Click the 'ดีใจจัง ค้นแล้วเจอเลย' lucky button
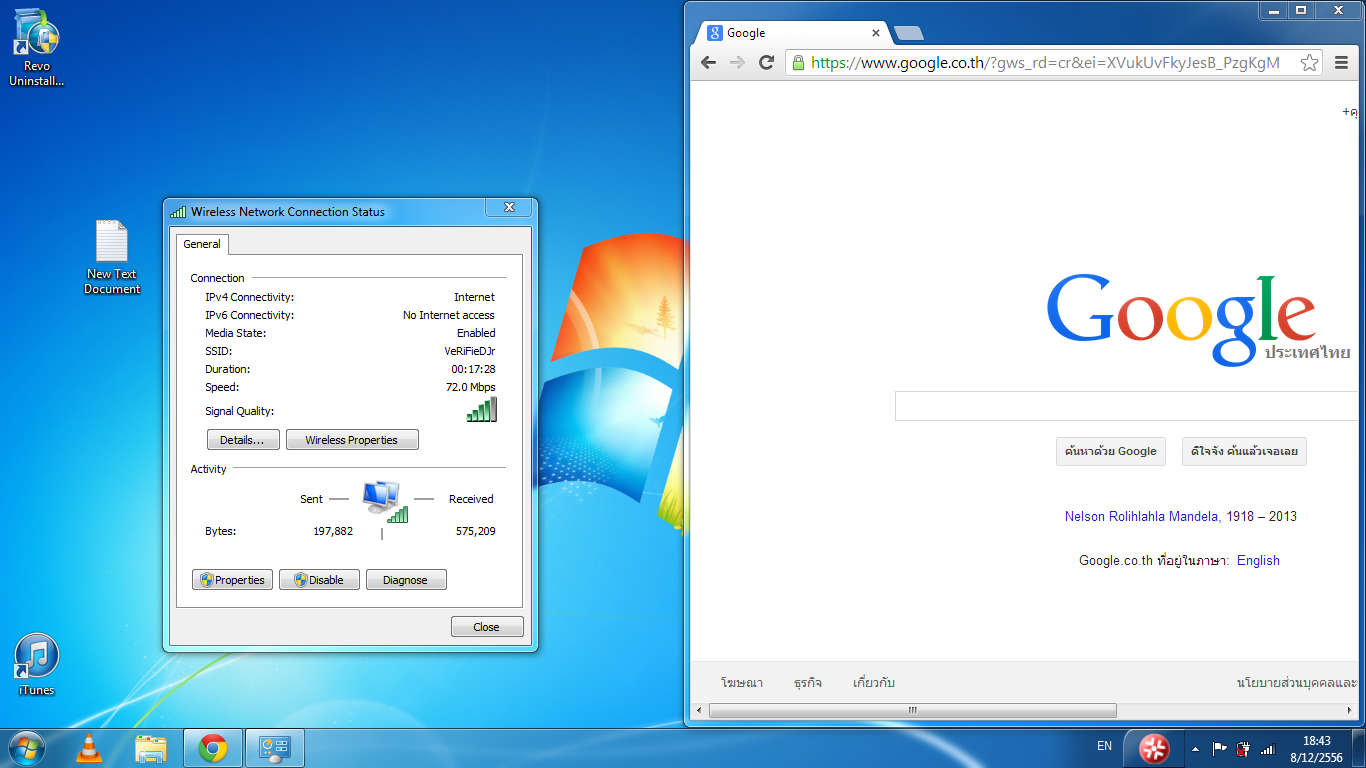Viewport: 1366px width, 768px height. pyautogui.click(x=1244, y=451)
